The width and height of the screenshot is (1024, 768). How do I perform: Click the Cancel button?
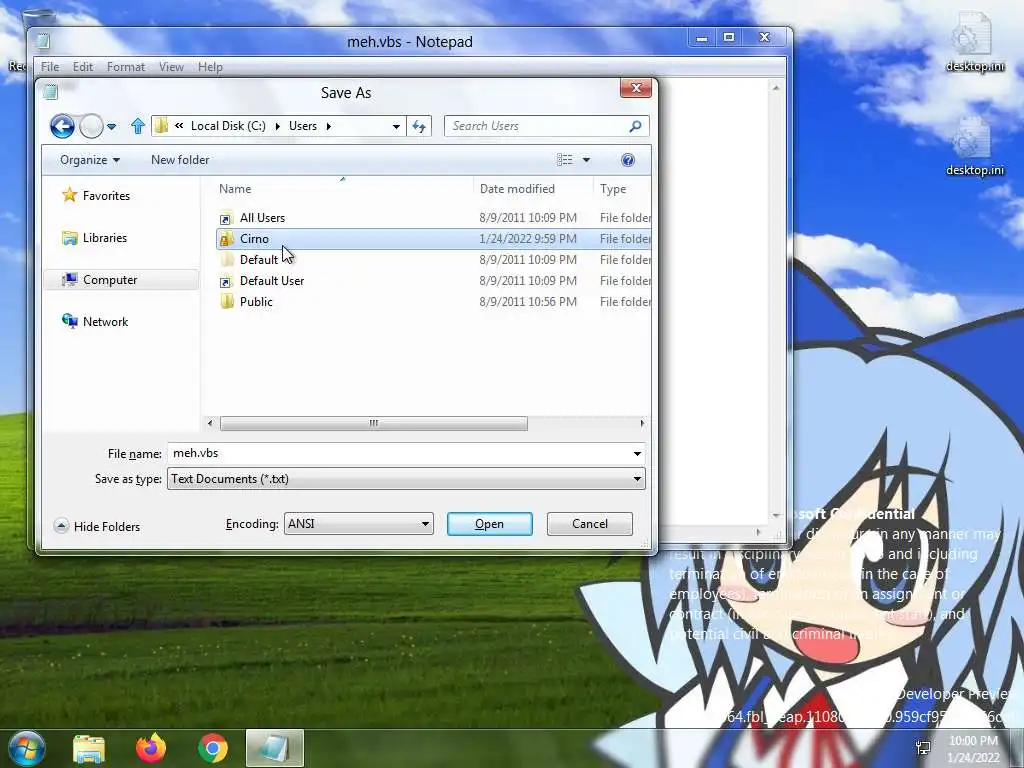coord(590,524)
